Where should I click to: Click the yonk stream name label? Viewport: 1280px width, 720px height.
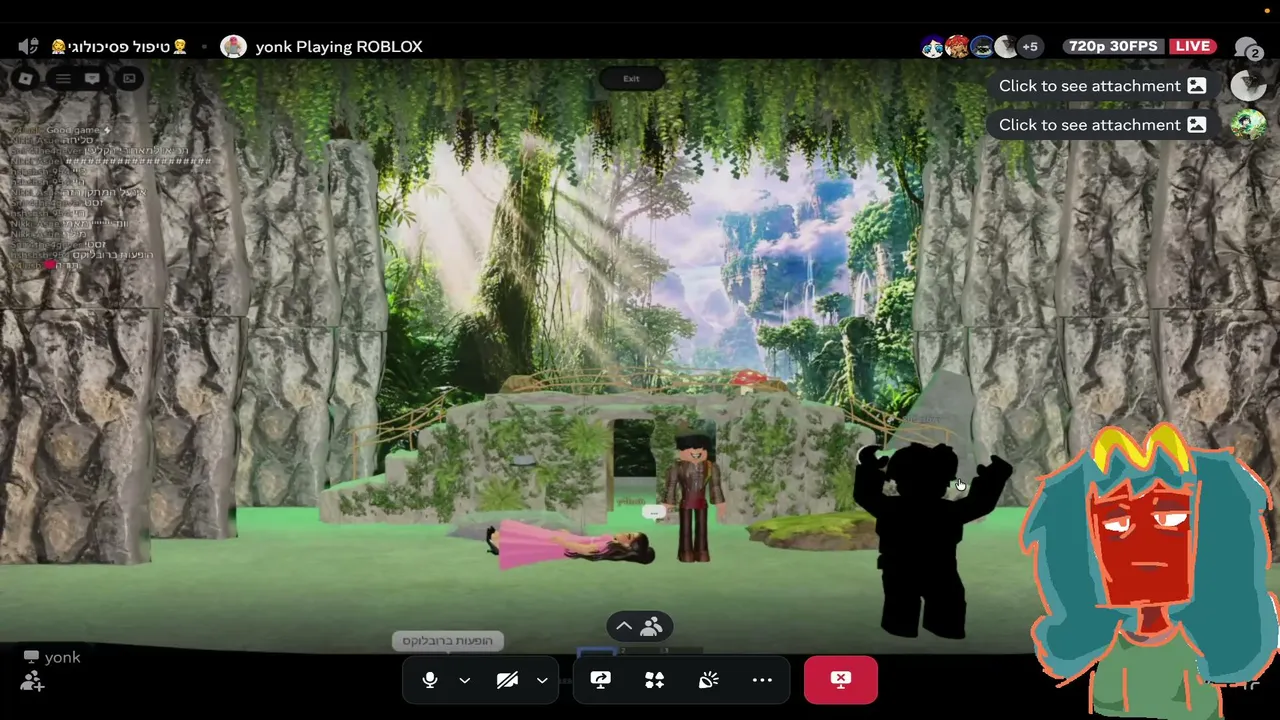coord(62,657)
